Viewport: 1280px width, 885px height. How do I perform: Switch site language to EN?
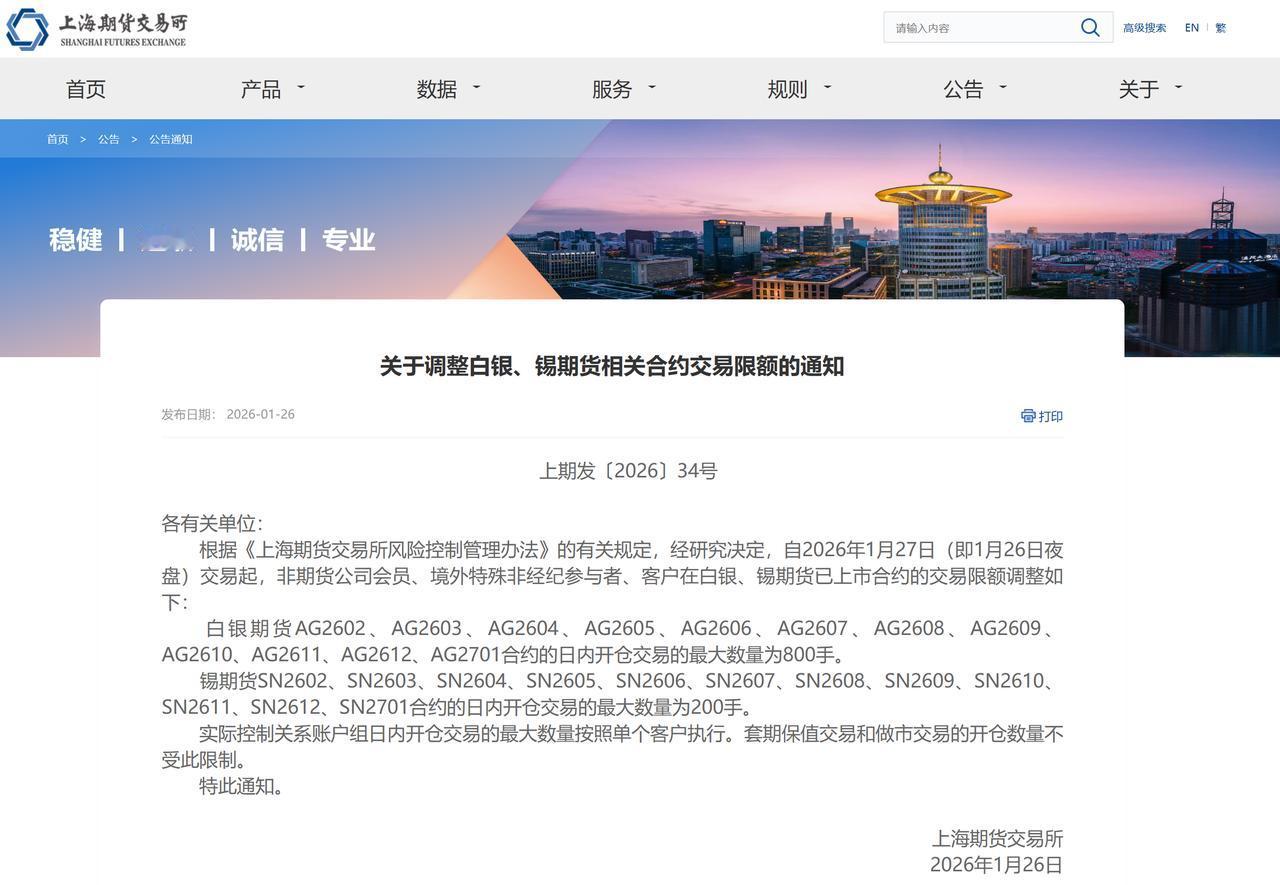1192,28
